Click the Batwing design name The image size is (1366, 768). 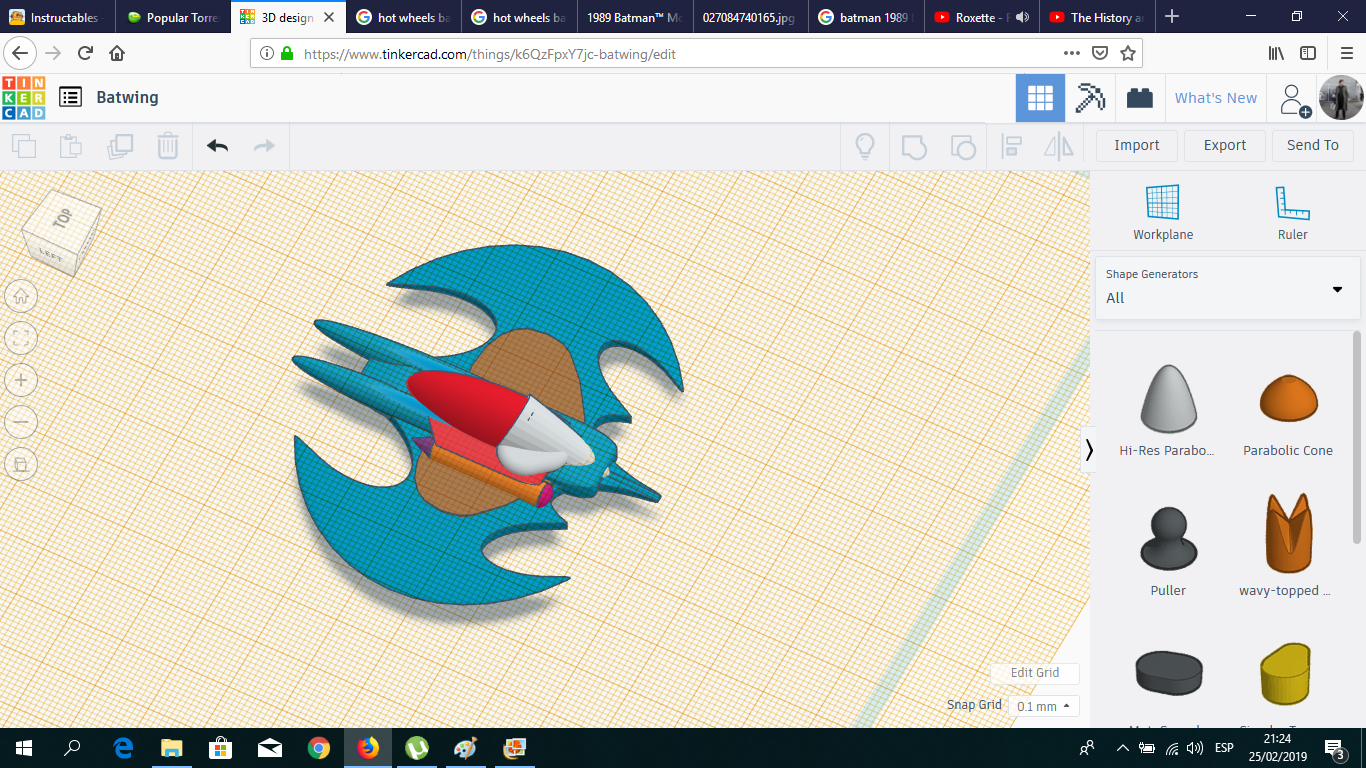[x=127, y=97]
